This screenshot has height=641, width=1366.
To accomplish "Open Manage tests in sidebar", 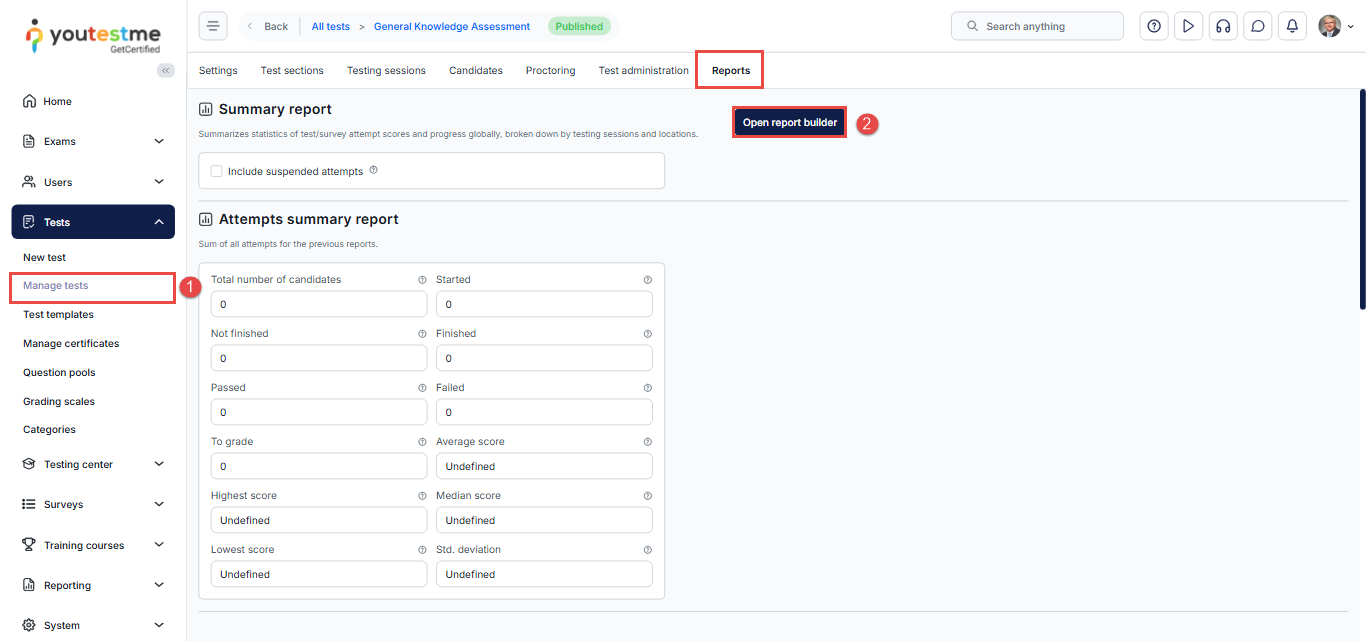I will point(56,286).
